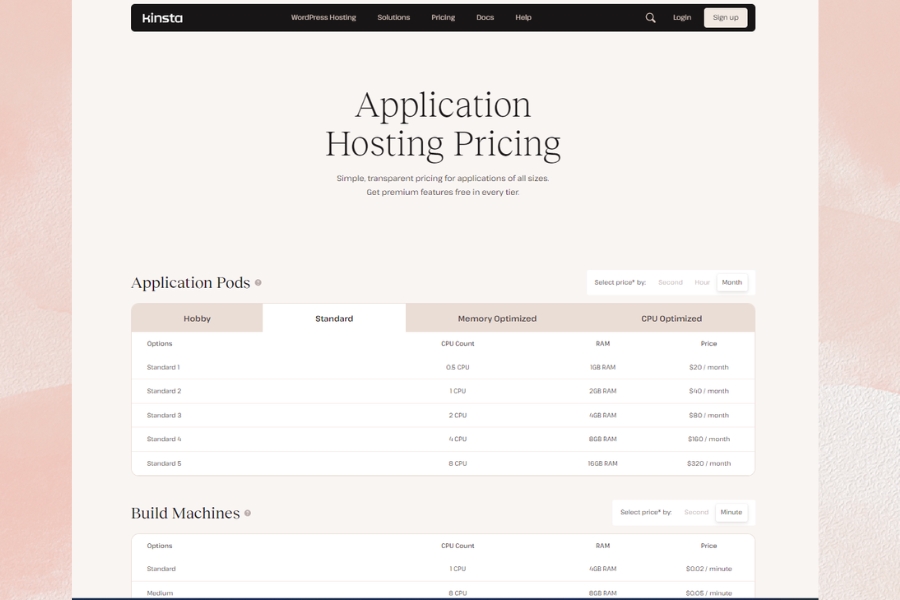Click the Sign up button
Viewport: 900px width, 600px height.
[x=726, y=18]
